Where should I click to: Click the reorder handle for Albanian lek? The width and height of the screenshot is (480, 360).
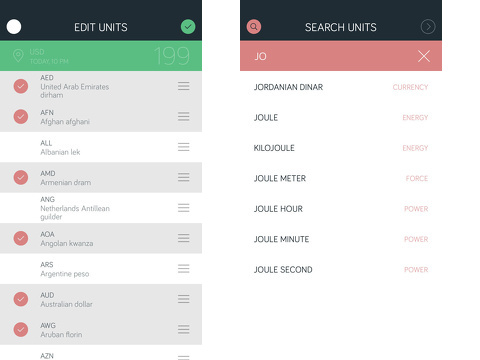(184, 147)
